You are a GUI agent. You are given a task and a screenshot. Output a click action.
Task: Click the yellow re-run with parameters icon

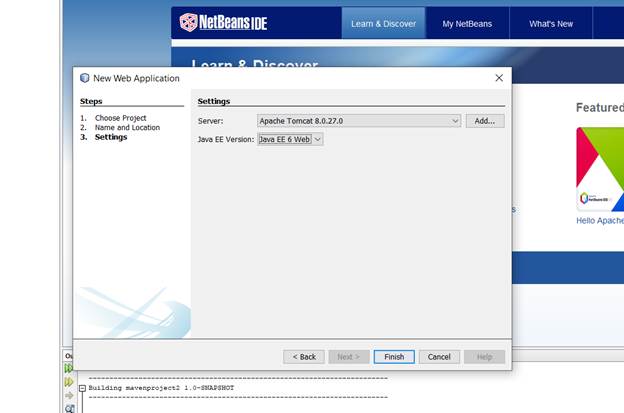69,382
